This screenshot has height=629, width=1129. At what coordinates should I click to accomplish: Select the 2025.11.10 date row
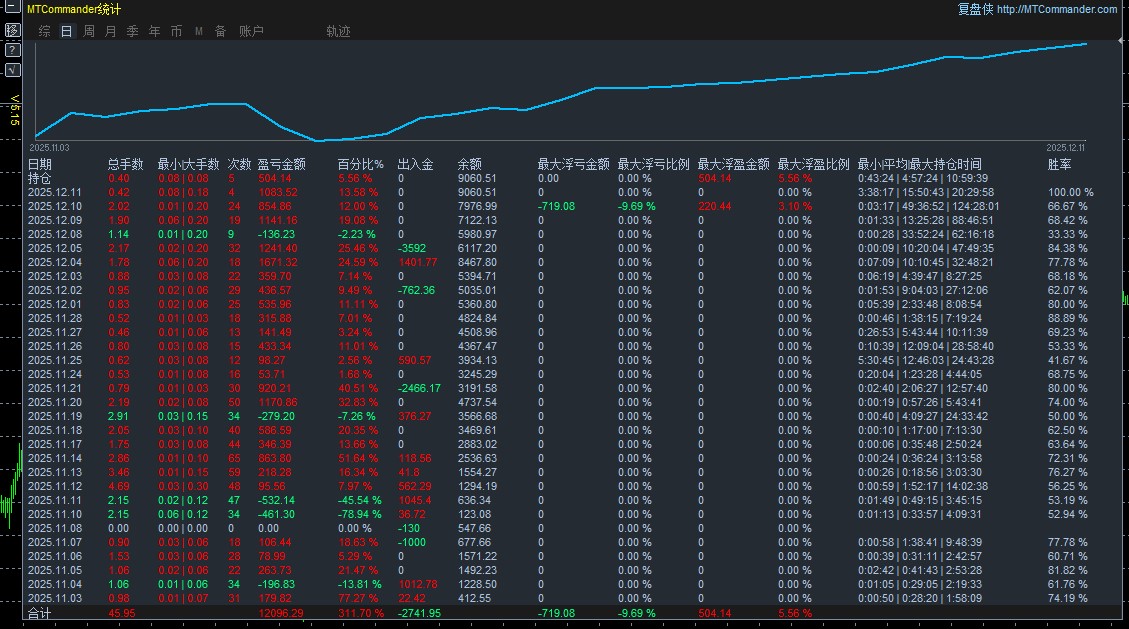(55, 514)
